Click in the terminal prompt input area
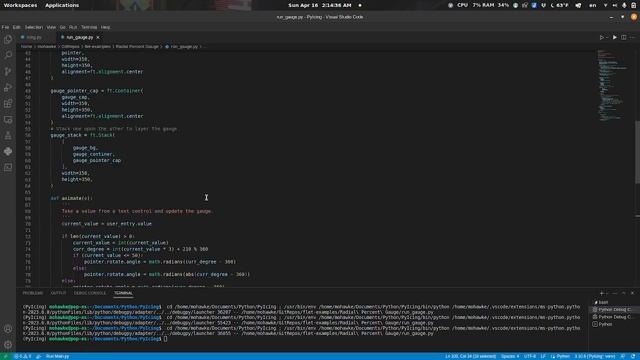Image resolution: width=640 pixels, height=360 pixels. pyautogui.click(x=165, y=339)
